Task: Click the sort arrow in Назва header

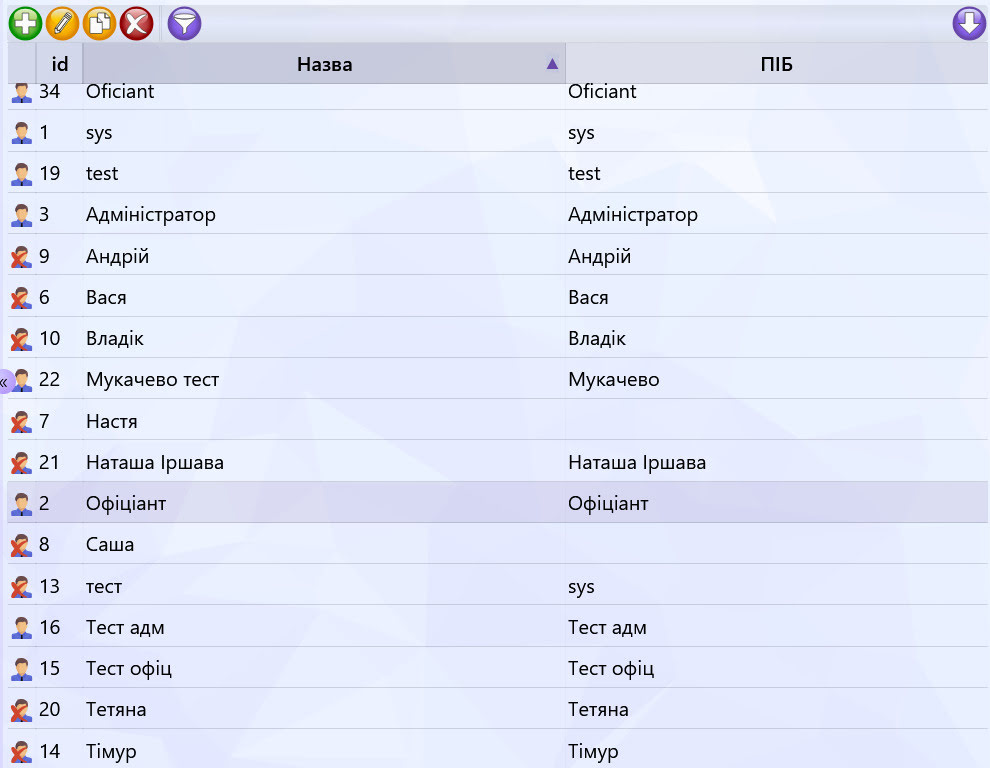Action: (552, 64)
